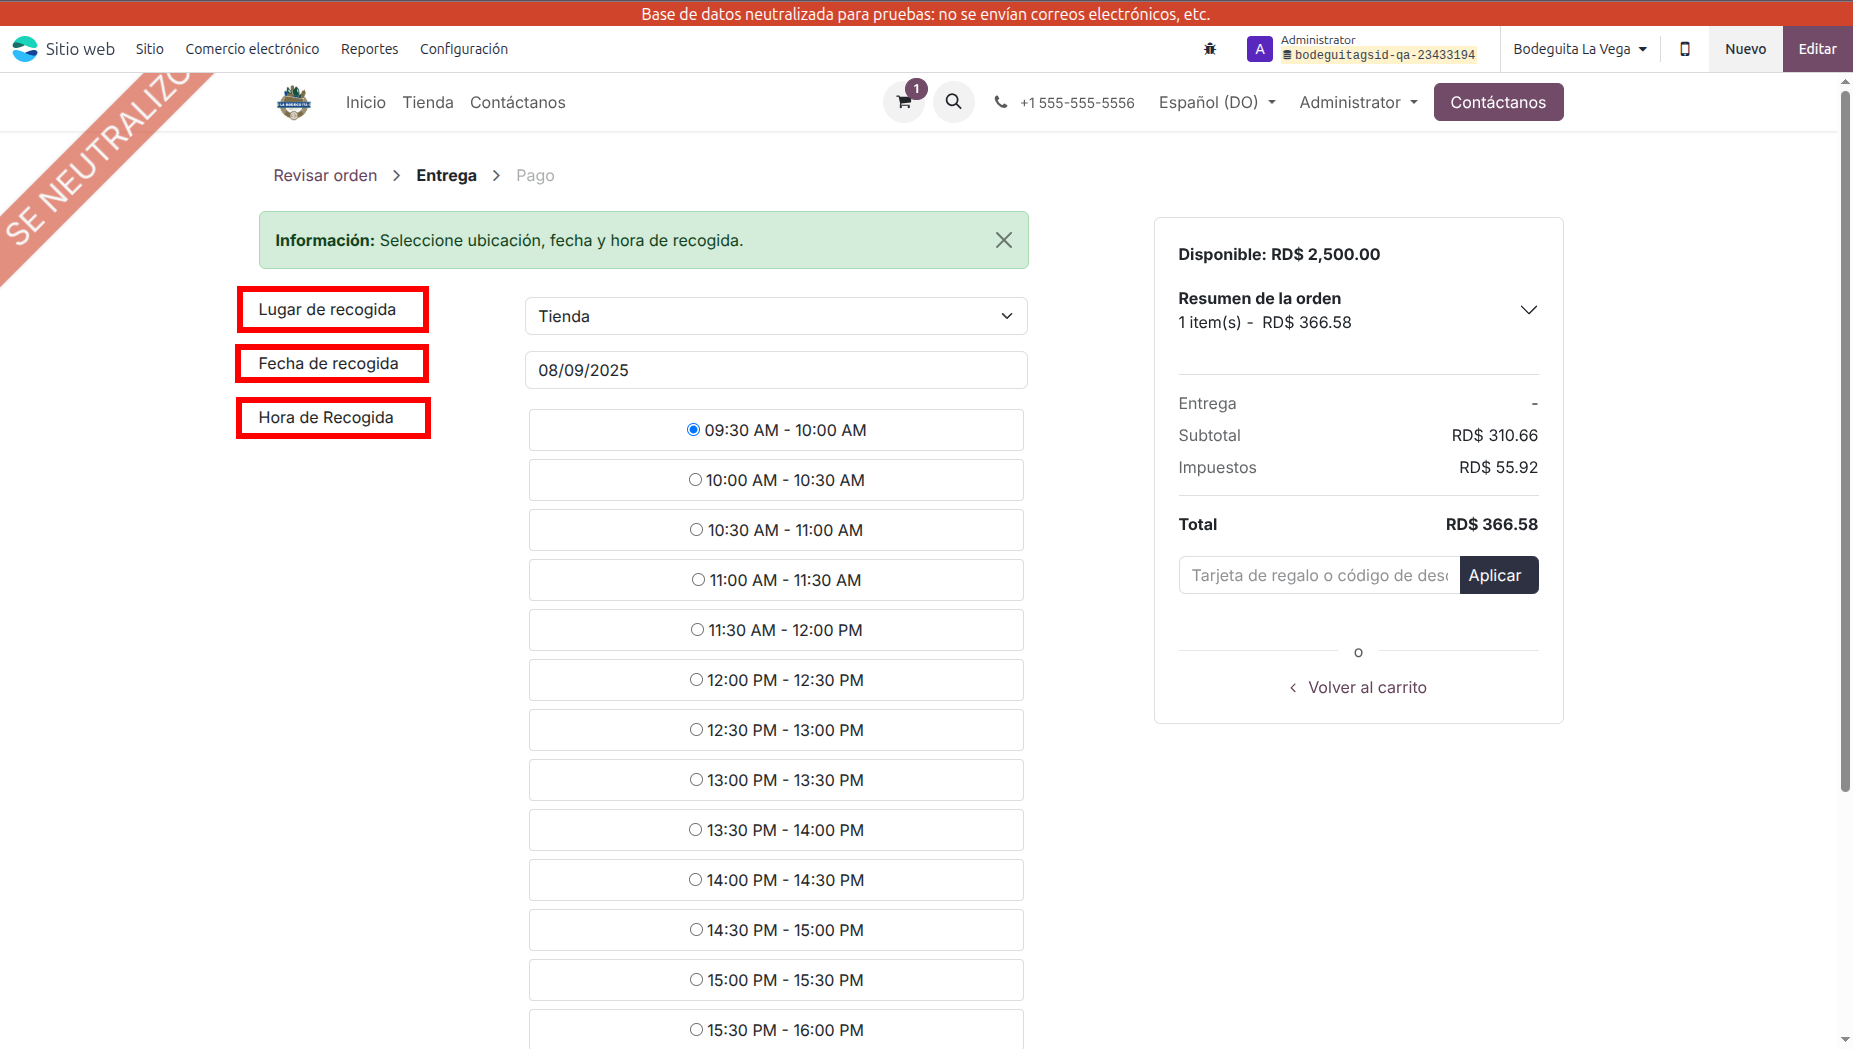The image size is (1853, 1049).
Task: Toggle the mobile preview icon
Action: click(x=1685, y=49)
